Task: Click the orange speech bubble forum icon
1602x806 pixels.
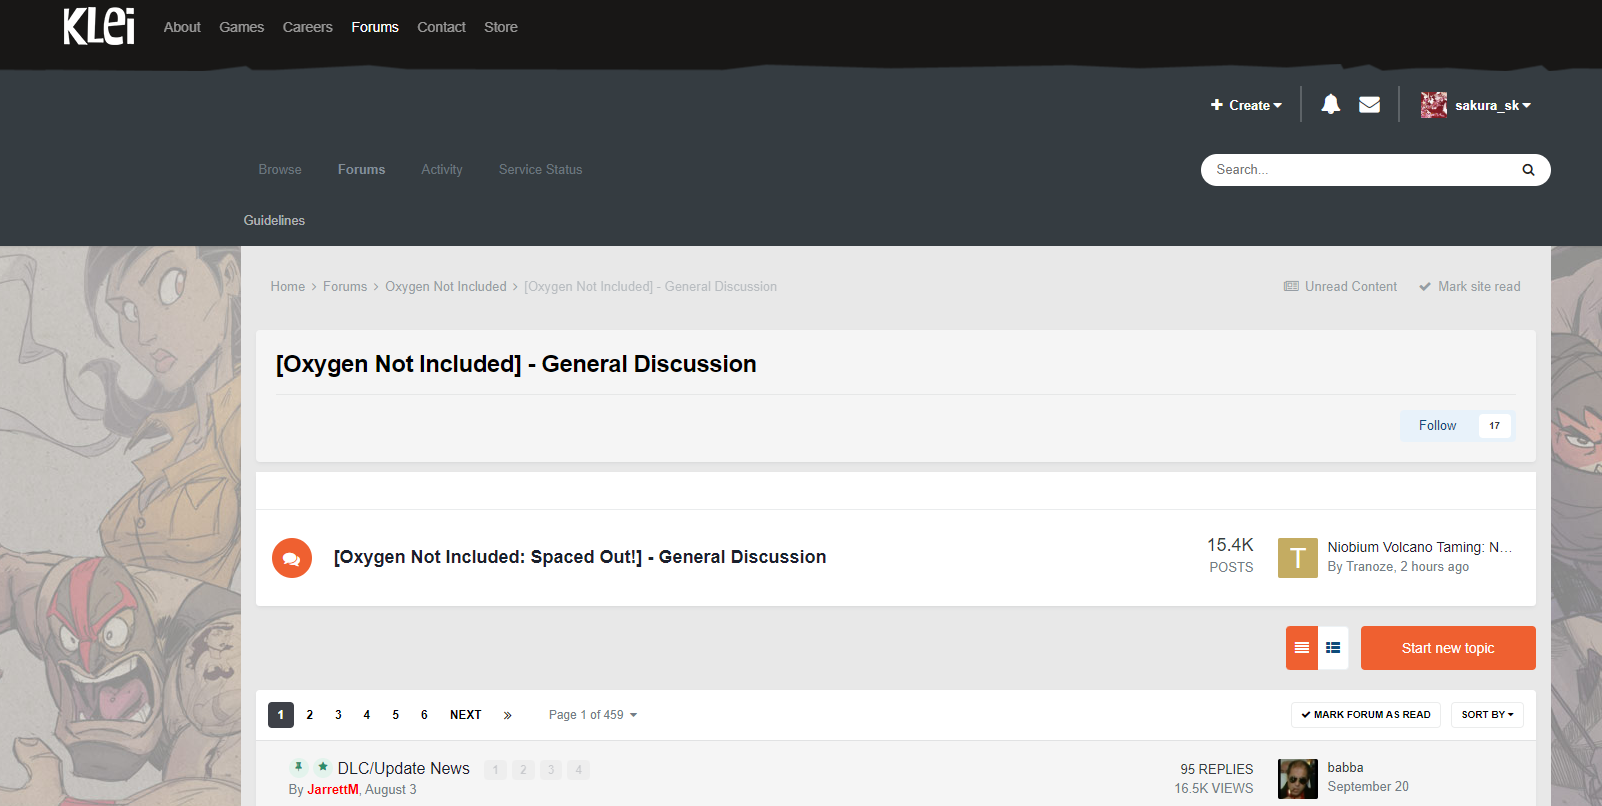Action: click(x=292, y=558)
